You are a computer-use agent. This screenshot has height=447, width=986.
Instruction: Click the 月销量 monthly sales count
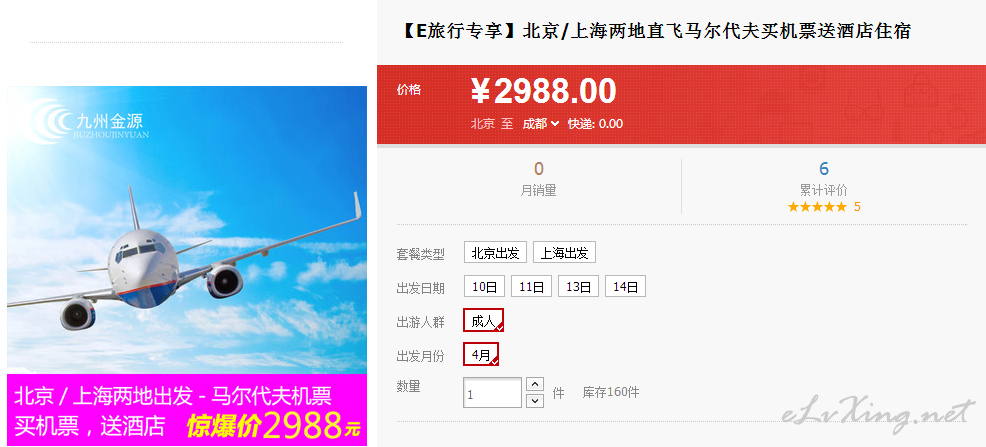click(538, 168)
